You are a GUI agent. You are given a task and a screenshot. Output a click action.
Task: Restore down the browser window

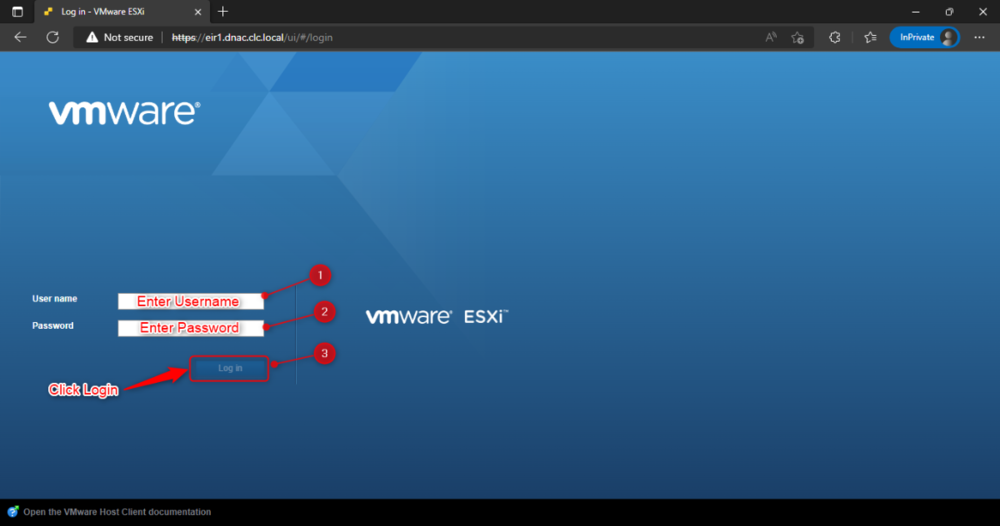point(950,11)
